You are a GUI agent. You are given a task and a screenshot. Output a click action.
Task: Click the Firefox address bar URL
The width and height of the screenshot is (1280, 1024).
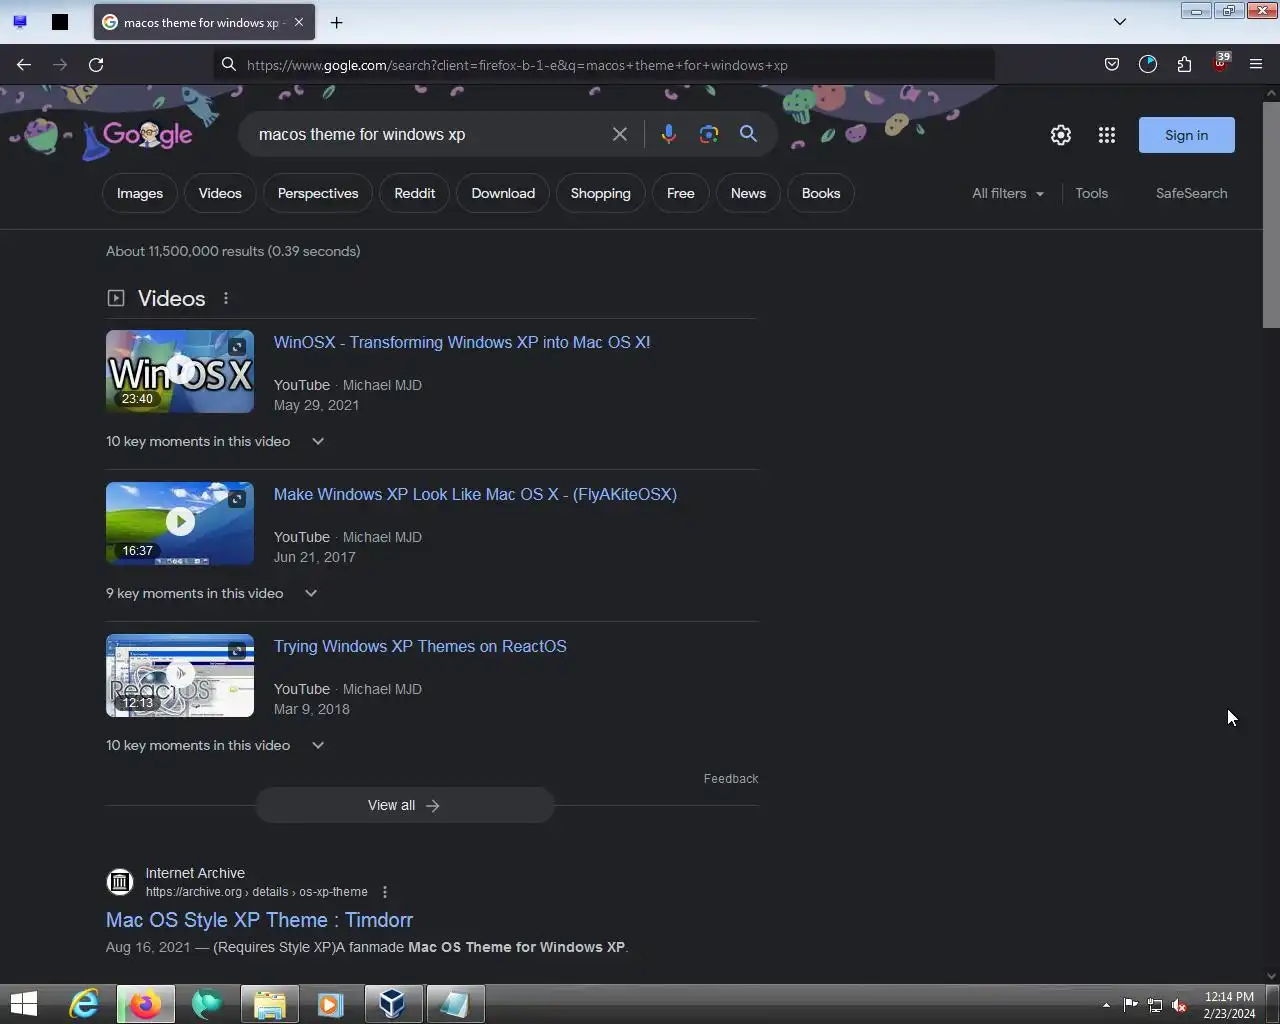(517, 65)
